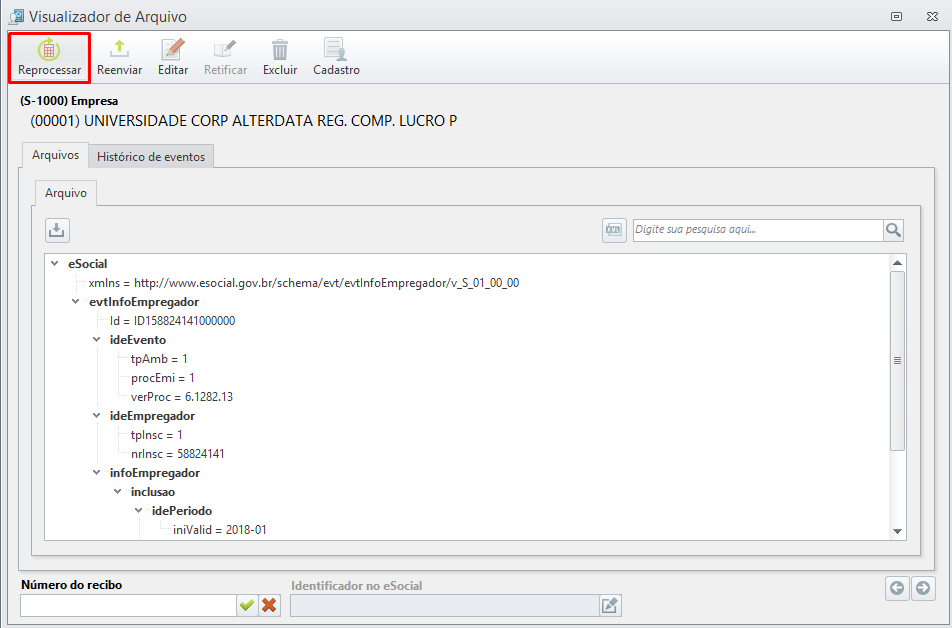Click tree scrollbar down arrow

coord(897,531)
